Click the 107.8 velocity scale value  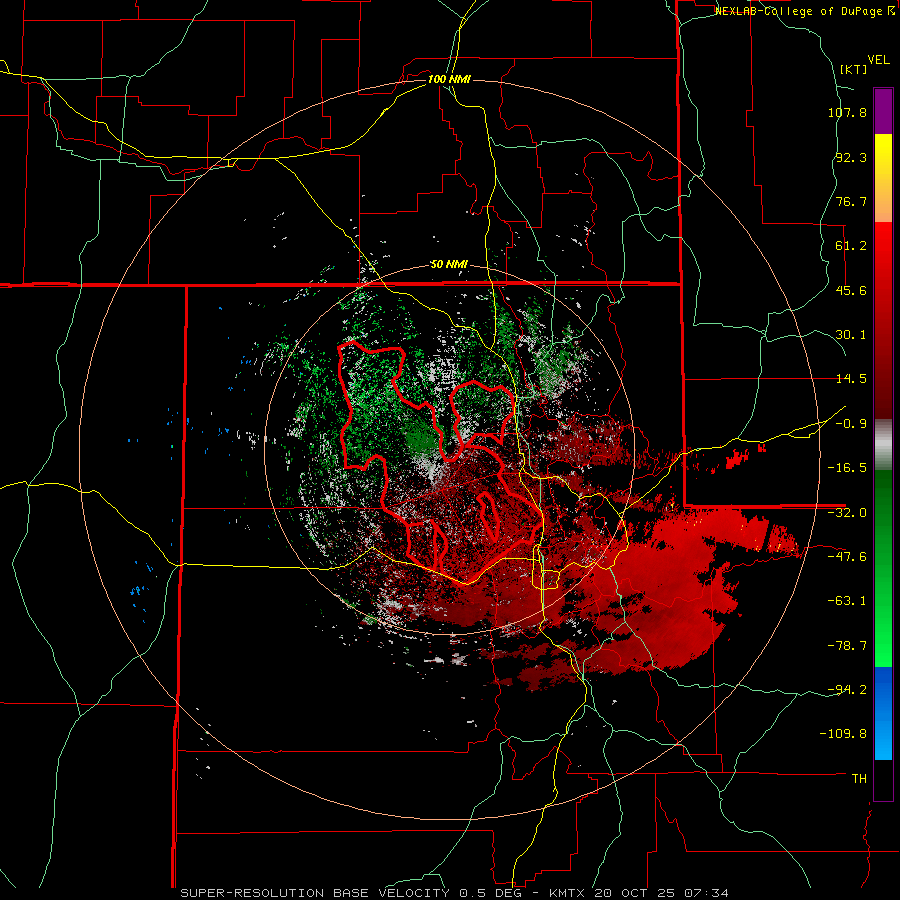[x=847, y=112]
